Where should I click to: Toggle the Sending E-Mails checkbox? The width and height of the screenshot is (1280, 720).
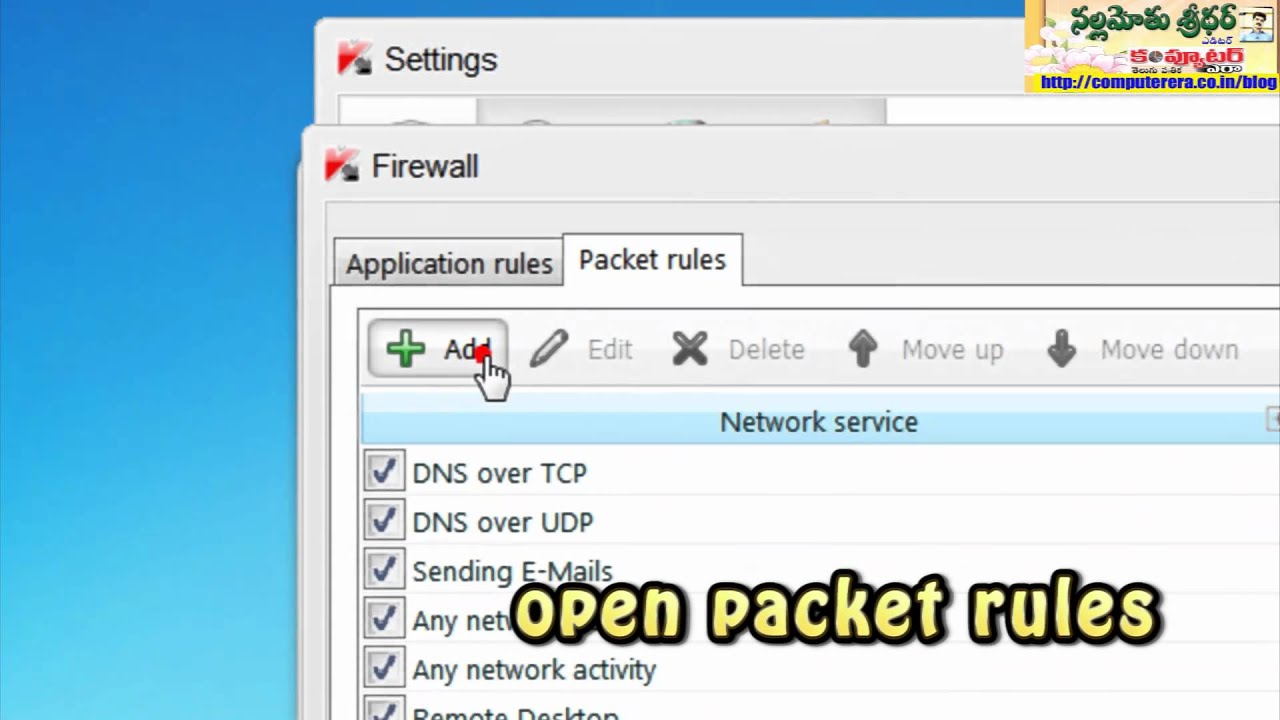click(383, 570)
